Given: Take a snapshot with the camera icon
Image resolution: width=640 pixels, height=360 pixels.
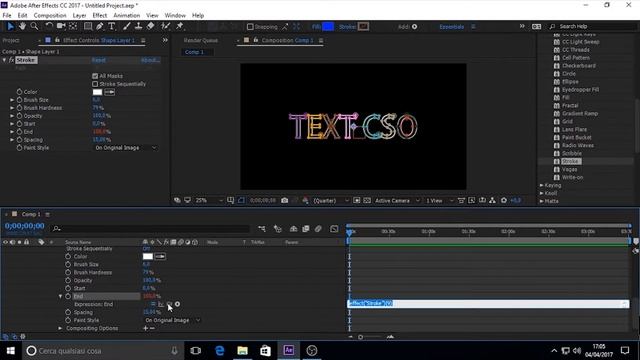Looking at the screenshot, I should 284,200.
